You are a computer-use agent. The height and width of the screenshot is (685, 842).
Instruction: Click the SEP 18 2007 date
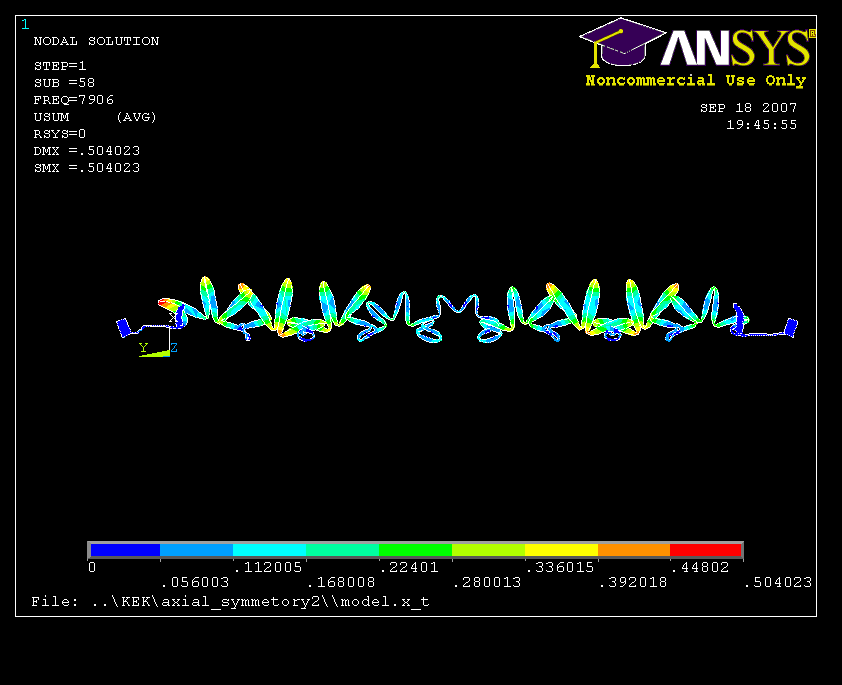click(748, 108)
